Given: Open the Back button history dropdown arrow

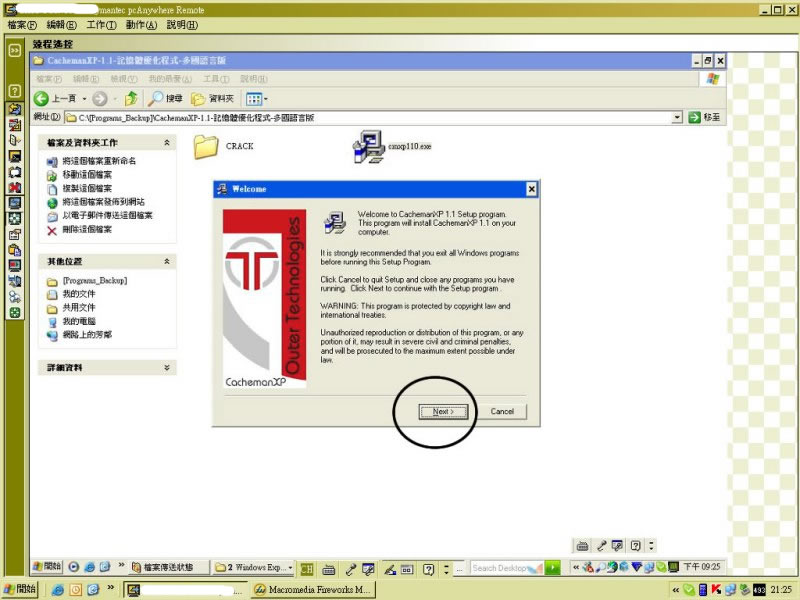Looking at the screenshot, I should 84,99.
